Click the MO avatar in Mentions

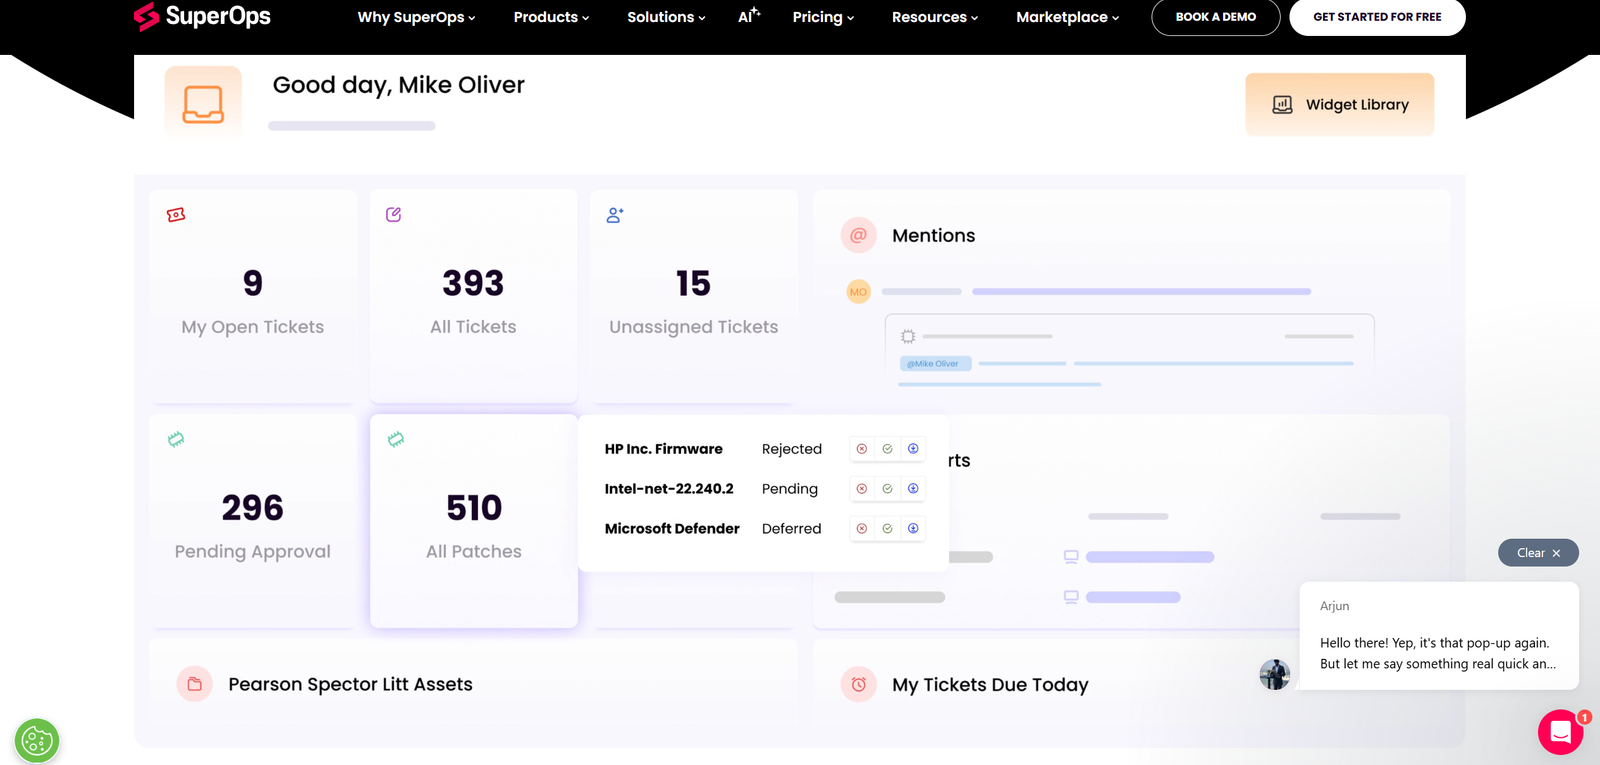coord(858,292)
